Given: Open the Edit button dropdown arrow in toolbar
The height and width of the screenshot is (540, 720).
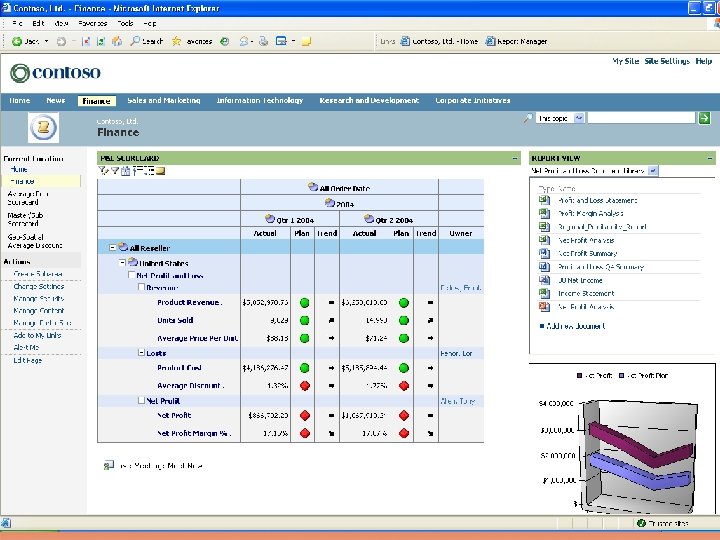Looking at the screenshot, I should [x=293, y=41].
